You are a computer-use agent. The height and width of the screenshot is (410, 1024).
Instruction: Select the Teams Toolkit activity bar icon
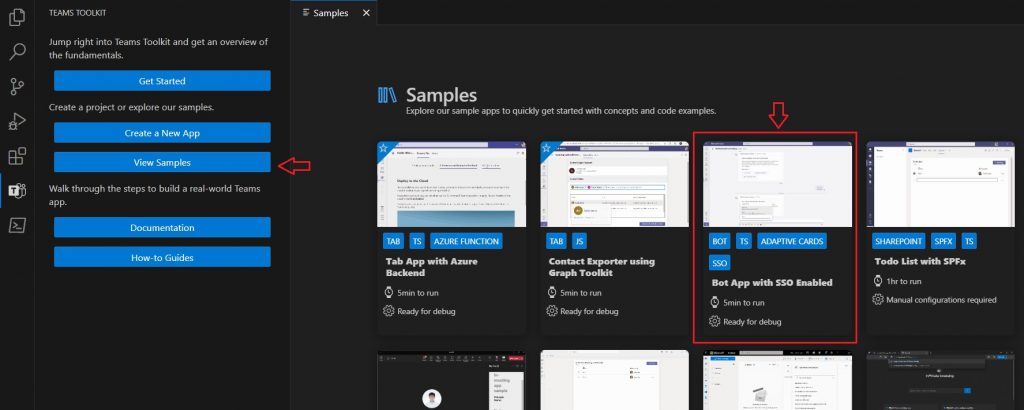(16, 190)
